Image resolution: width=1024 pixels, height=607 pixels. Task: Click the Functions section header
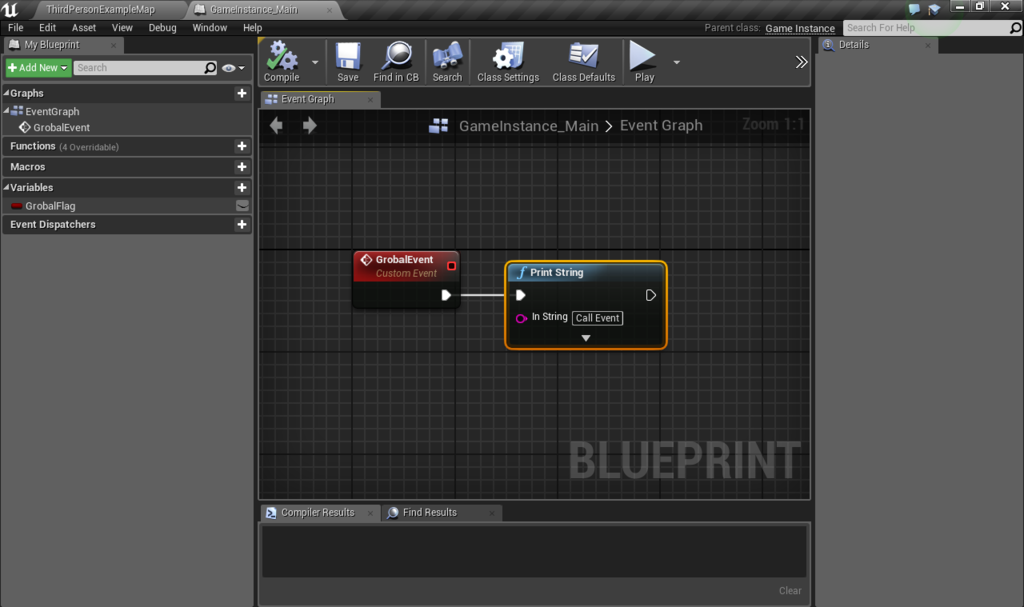127,146
